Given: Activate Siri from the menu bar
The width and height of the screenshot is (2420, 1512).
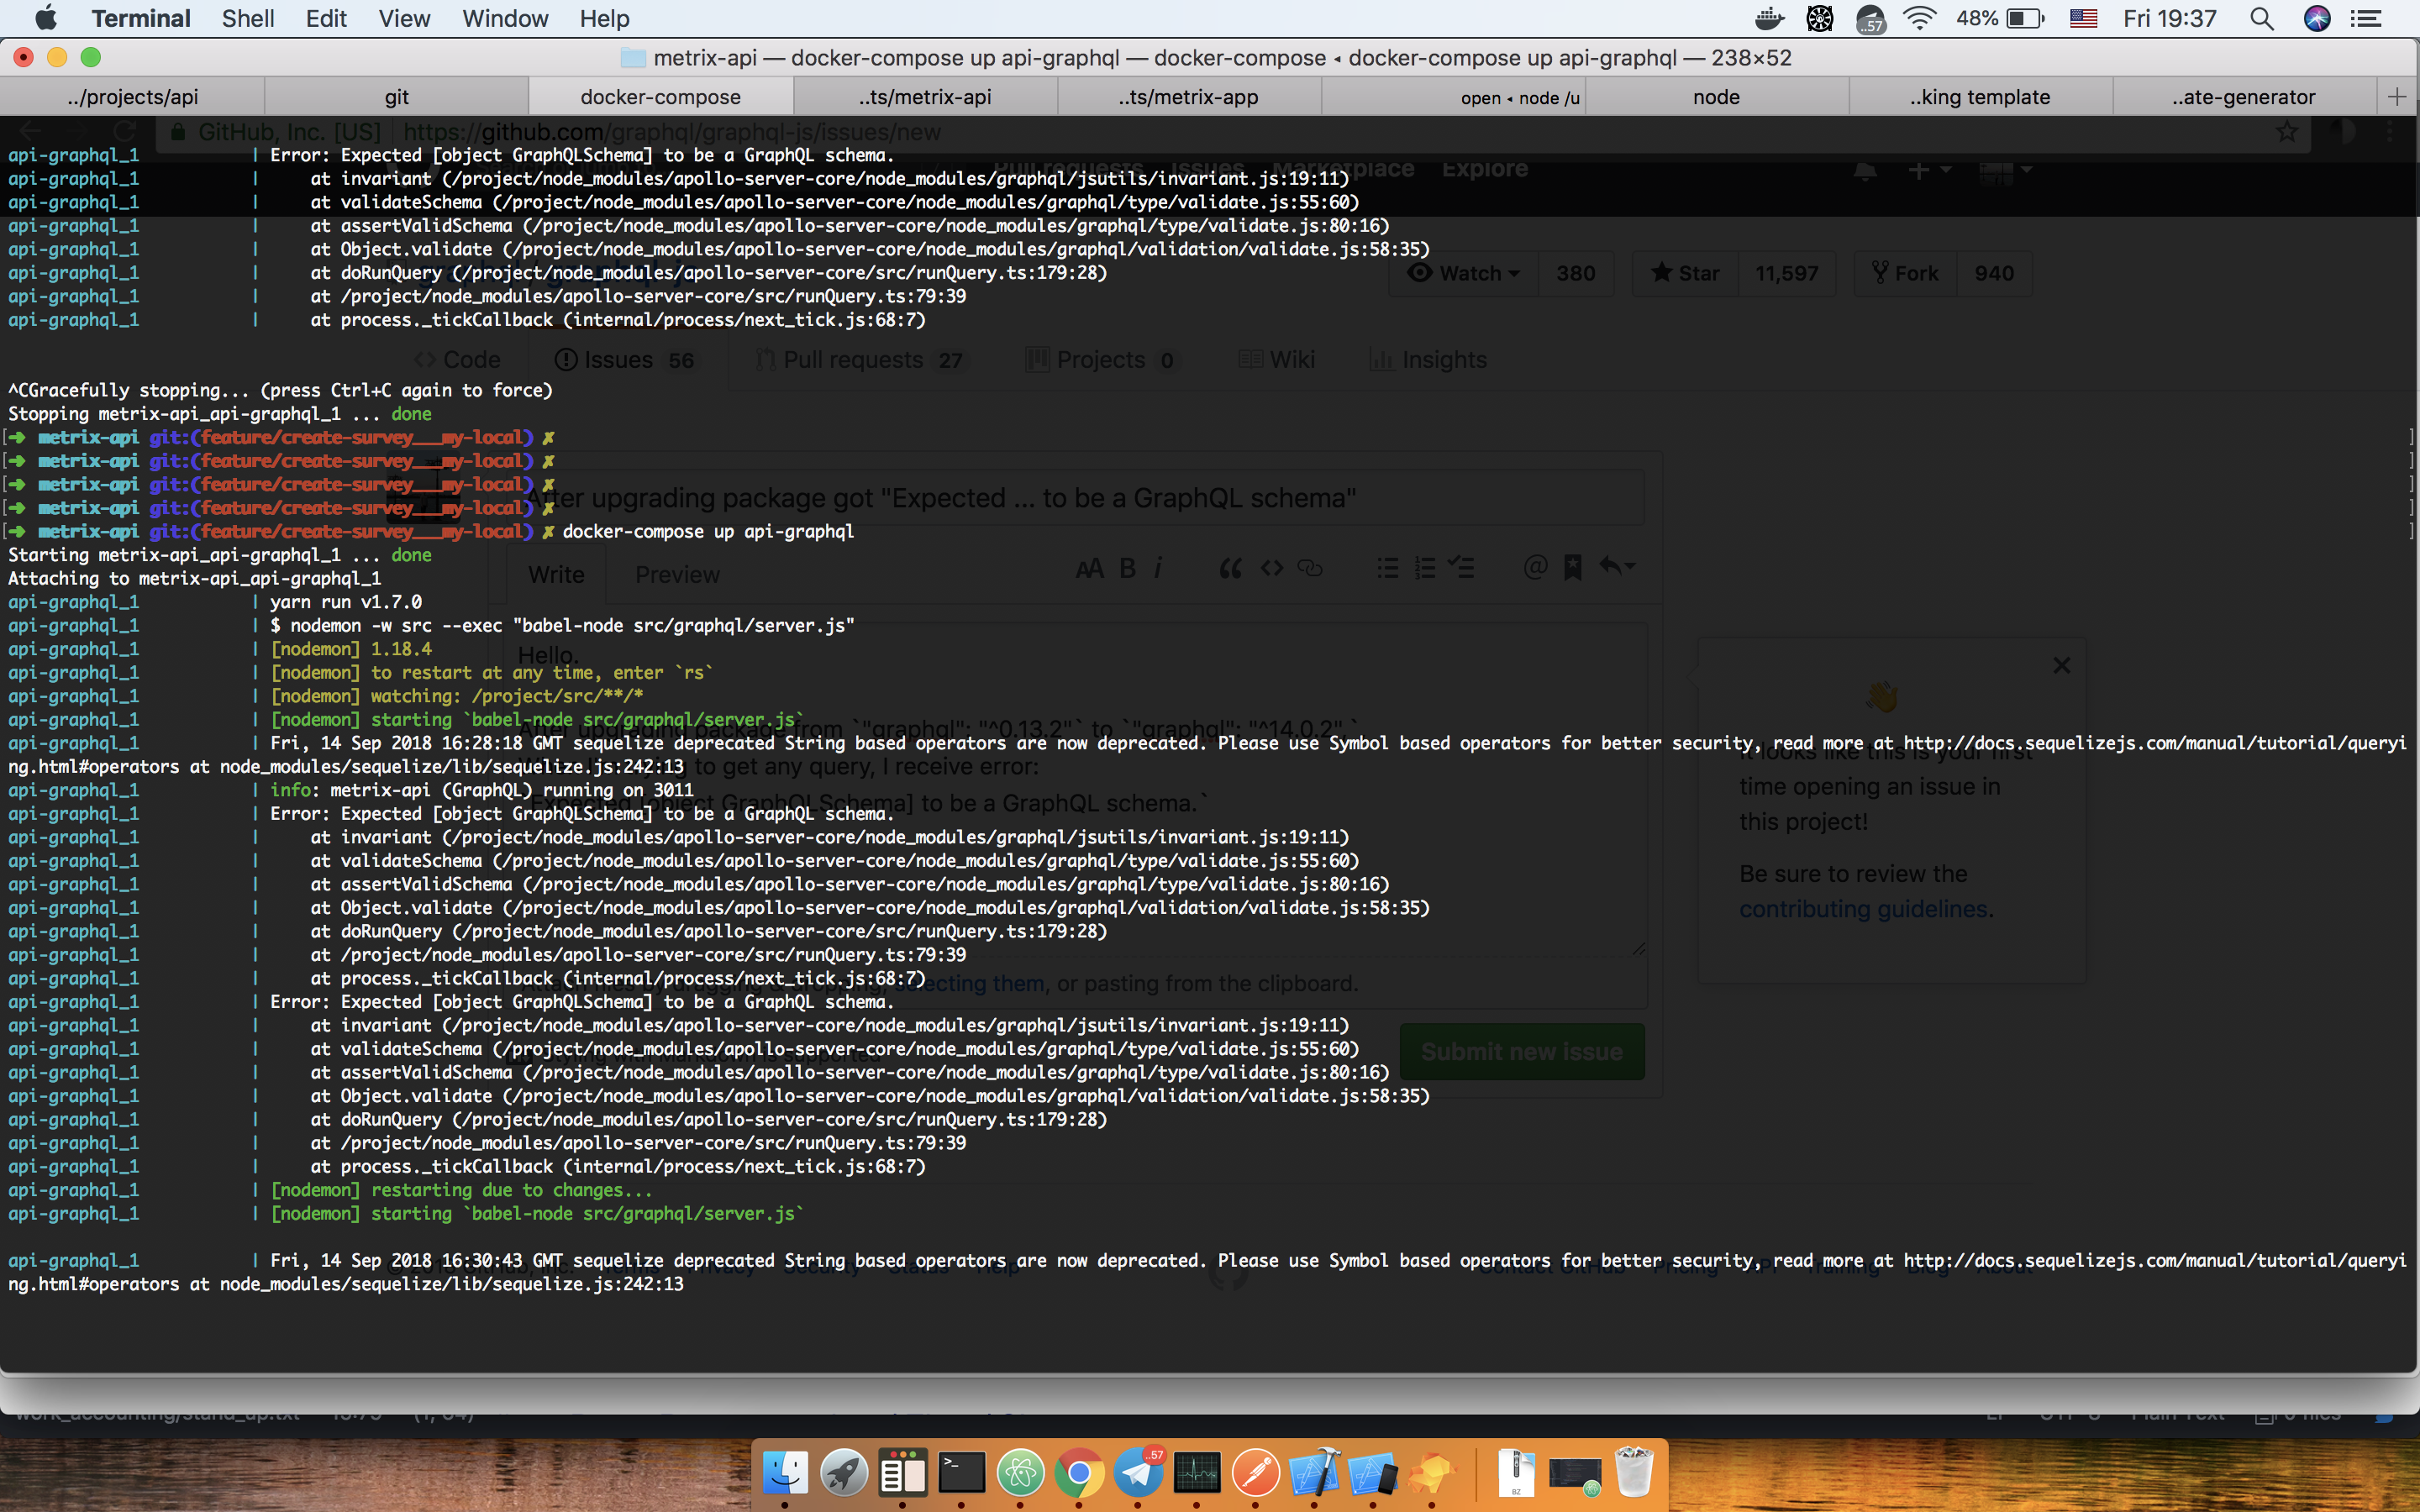Looking at the screenshot, I should click(x=2317, y=18).
